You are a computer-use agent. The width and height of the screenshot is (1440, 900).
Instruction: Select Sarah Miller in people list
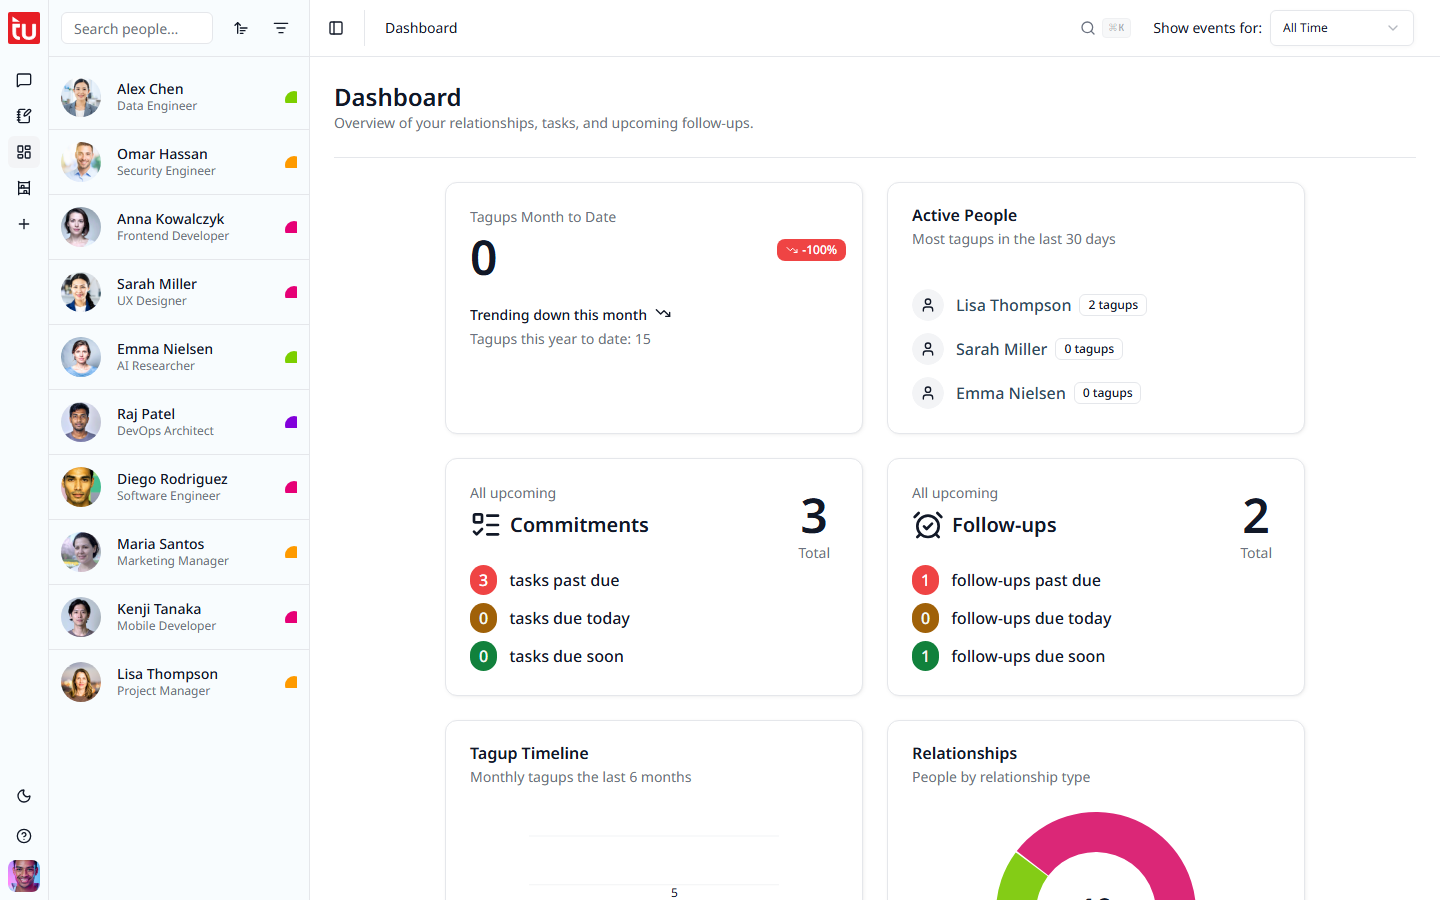tap(179, 292)
